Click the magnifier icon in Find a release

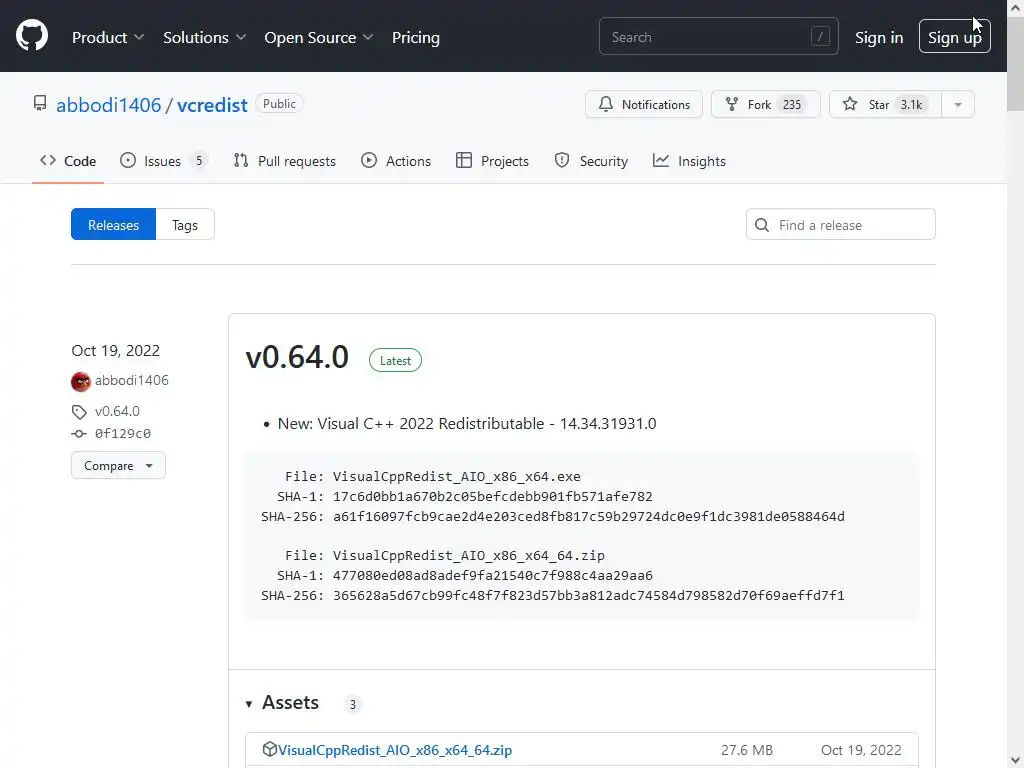(x=761, y=225)
